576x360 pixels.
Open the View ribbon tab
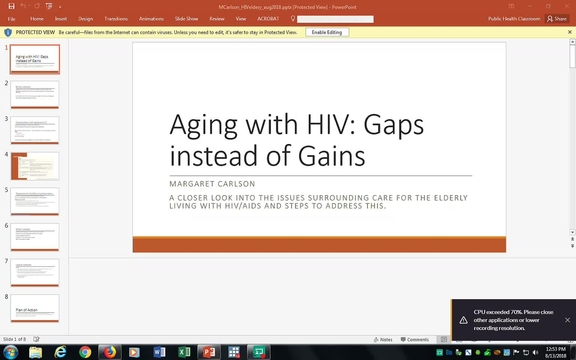click(x=241, y=19)
